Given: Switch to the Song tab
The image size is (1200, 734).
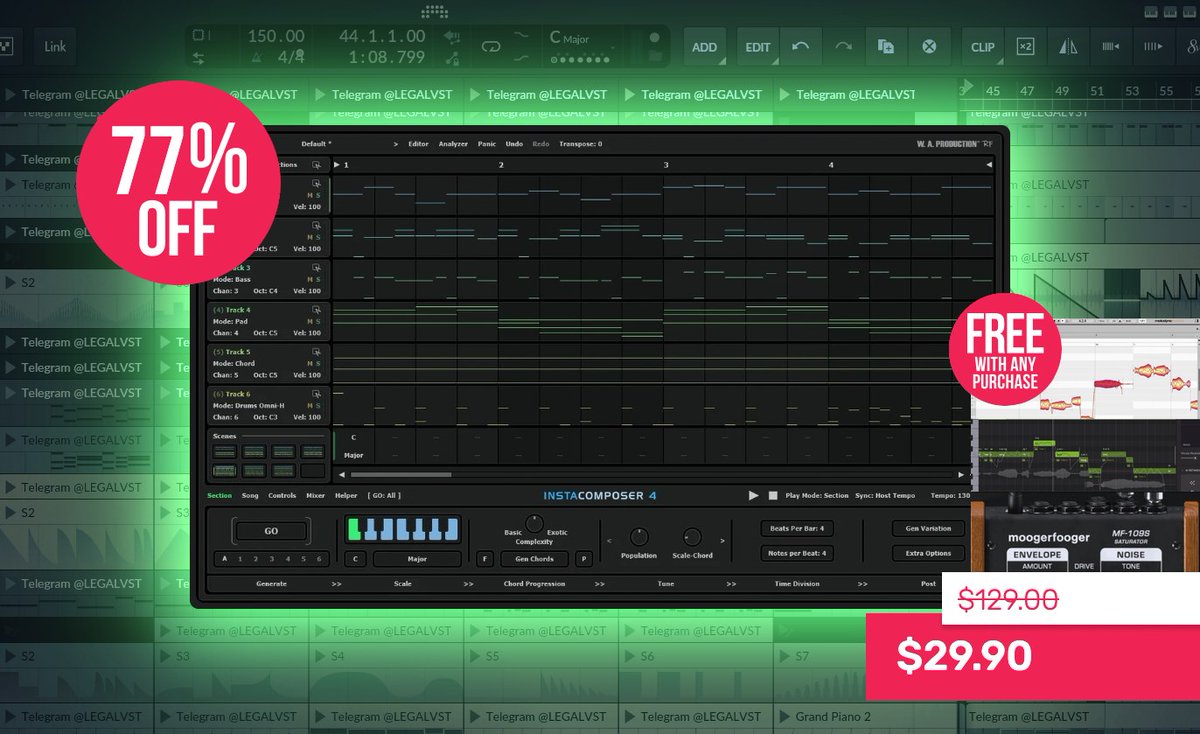Looking at the screenshot, I should 250,495.
